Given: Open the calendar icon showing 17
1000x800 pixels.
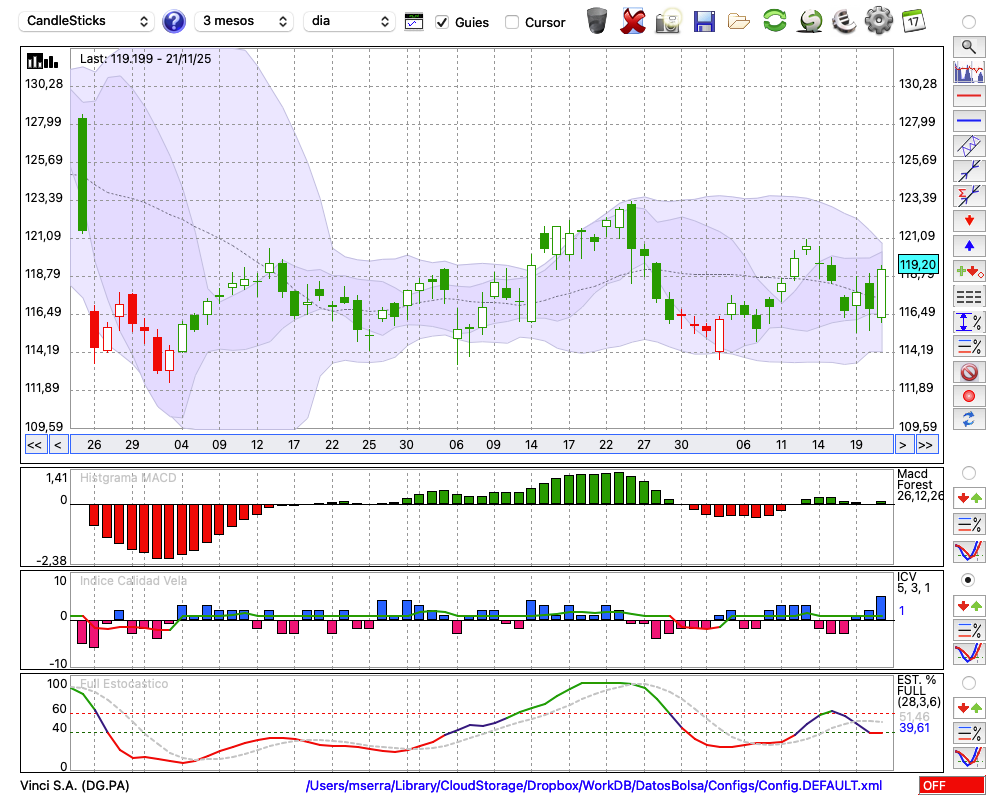Looking at the screenshot, I should coord(913,20).
